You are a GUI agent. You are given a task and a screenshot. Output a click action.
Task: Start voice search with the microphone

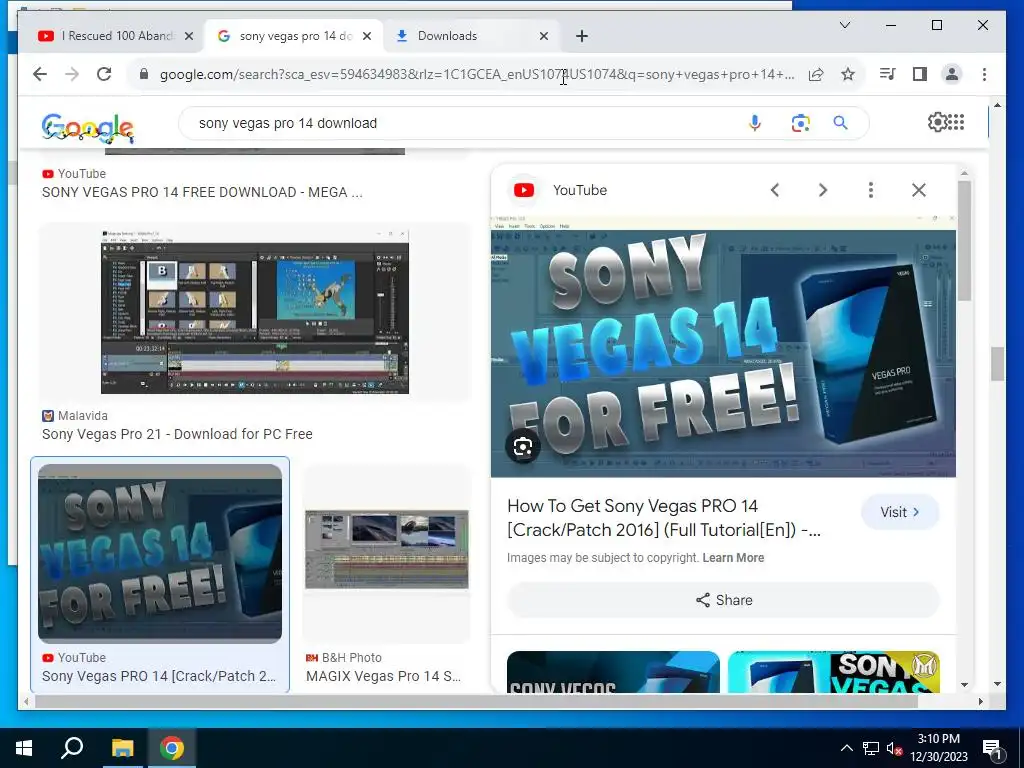[754, 123]
